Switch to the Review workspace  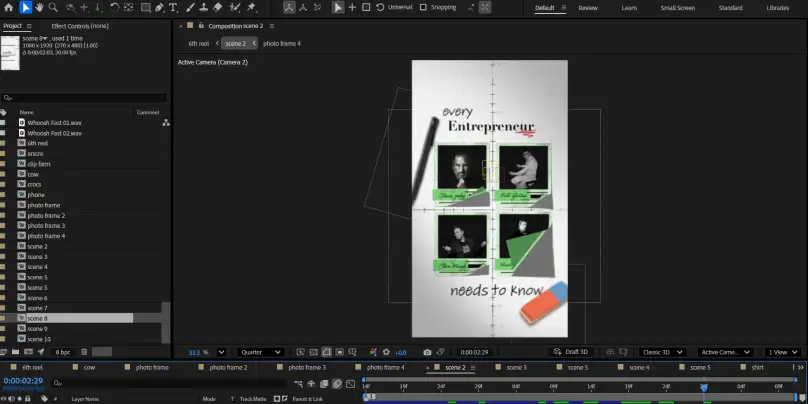(588, 8)
